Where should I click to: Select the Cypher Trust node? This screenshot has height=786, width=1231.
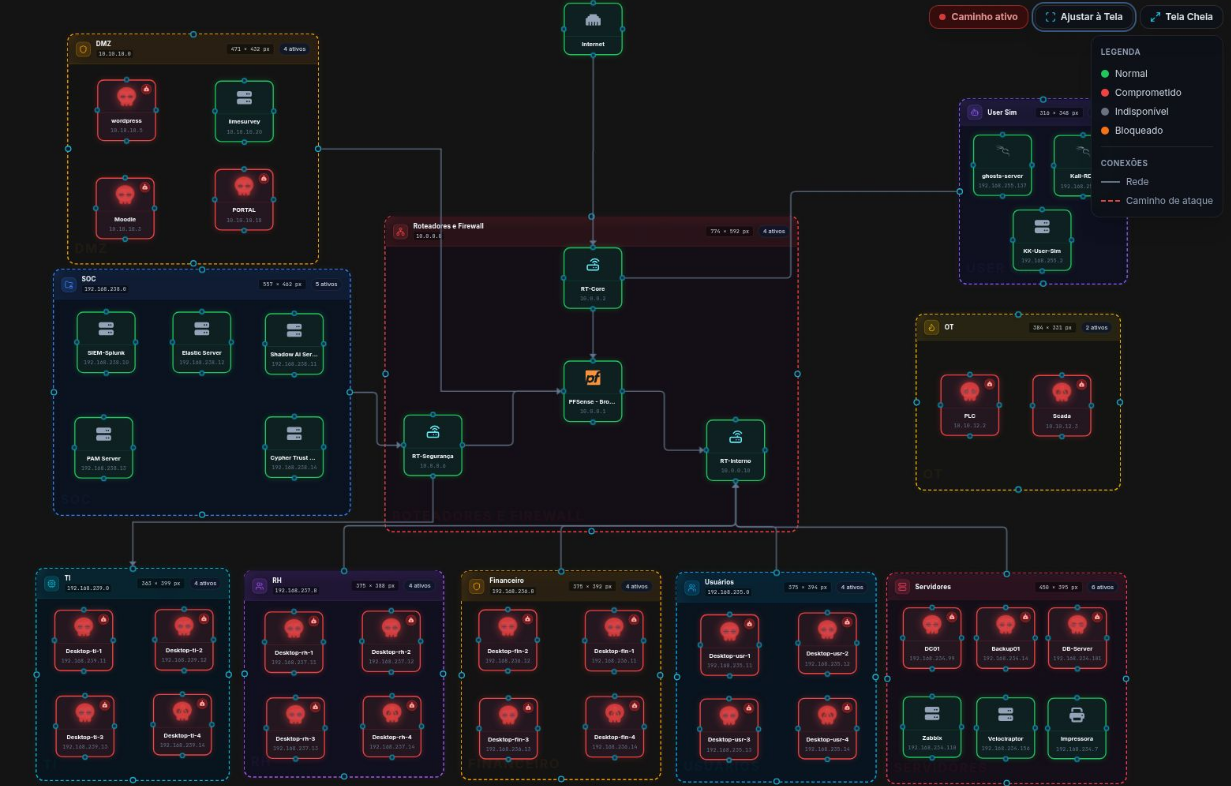click(x=294, y=446)
